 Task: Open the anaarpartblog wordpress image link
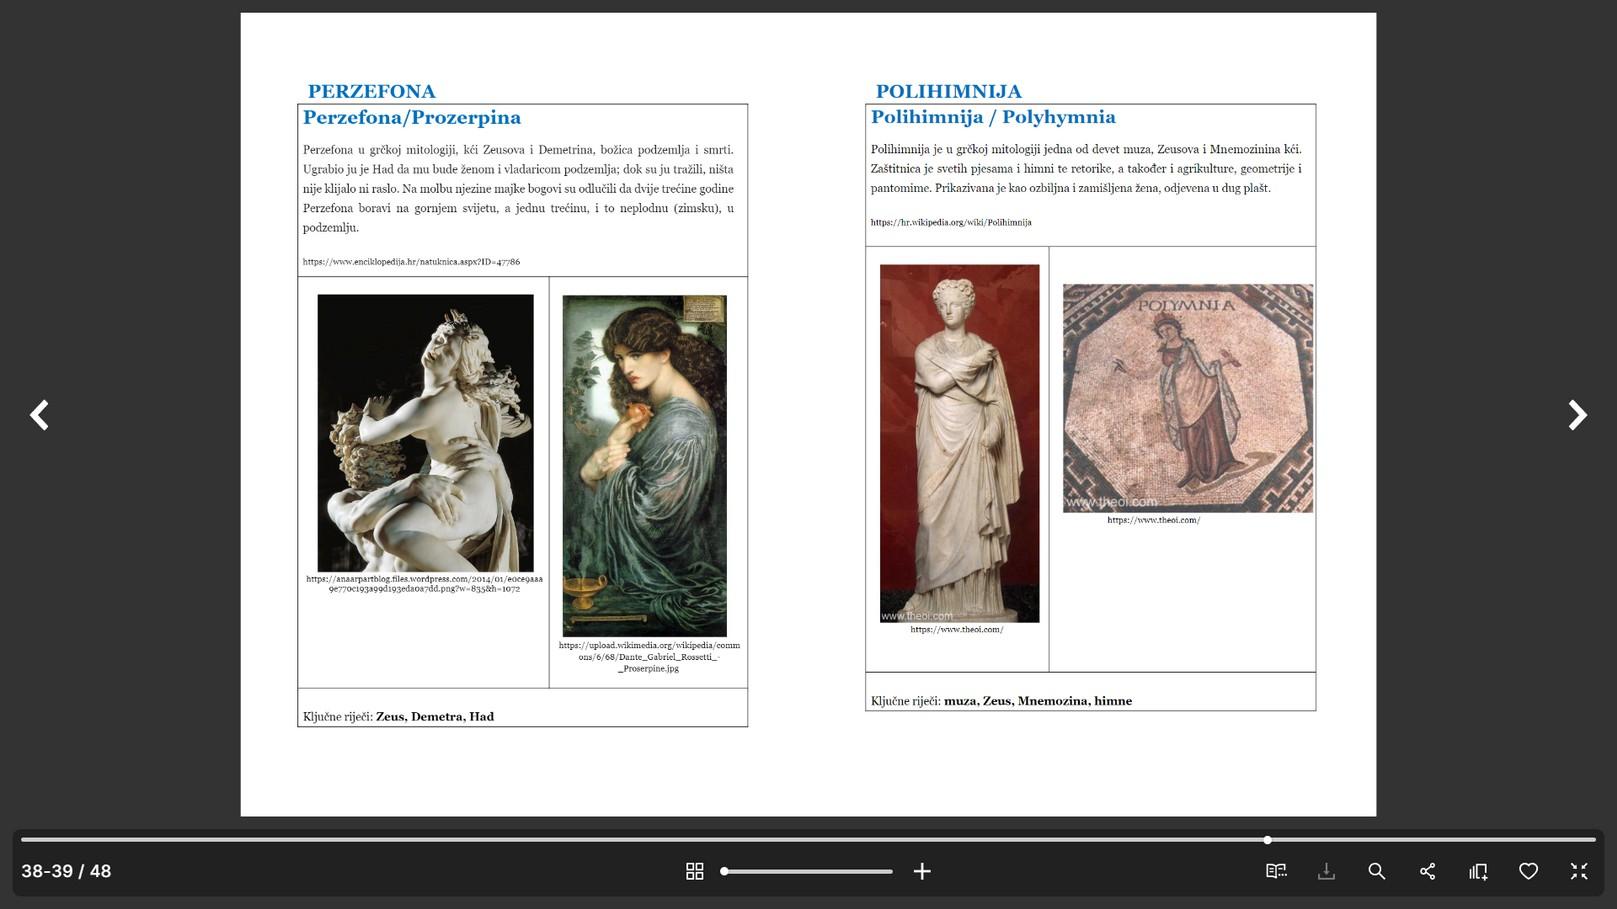pos(424,584)
